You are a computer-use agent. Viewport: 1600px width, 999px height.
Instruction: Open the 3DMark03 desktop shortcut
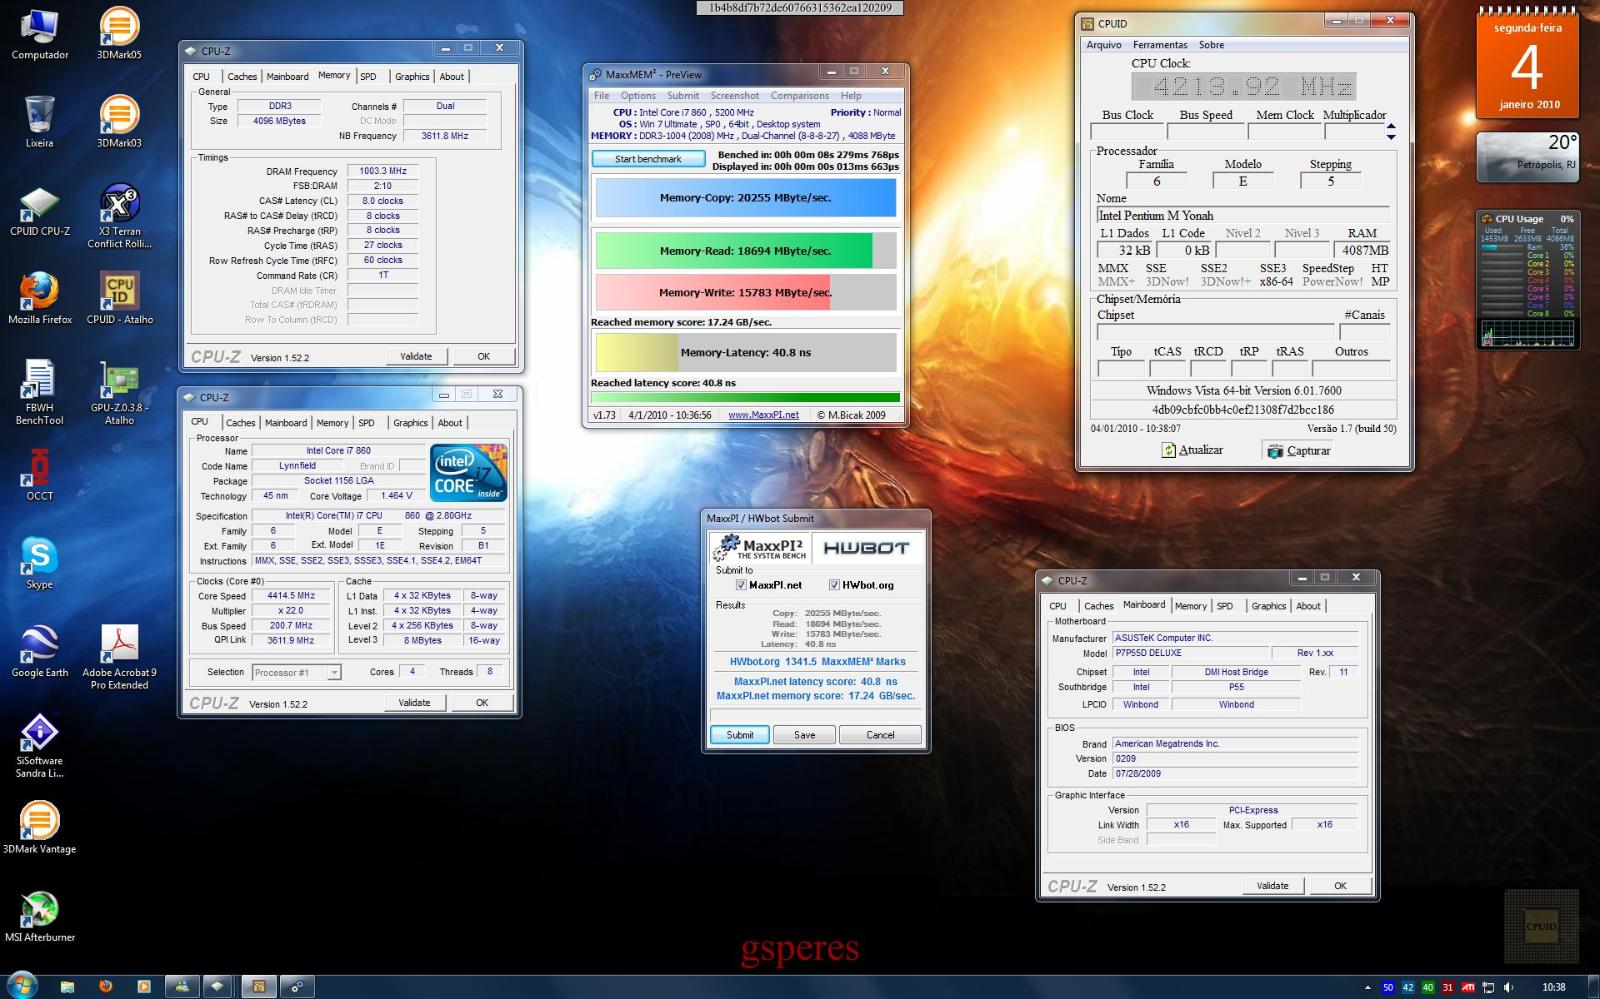point(119,121)
